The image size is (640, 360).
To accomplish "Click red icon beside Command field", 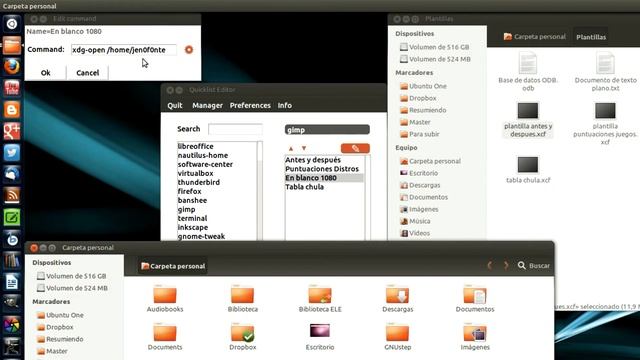I will (x=189, y=50).
